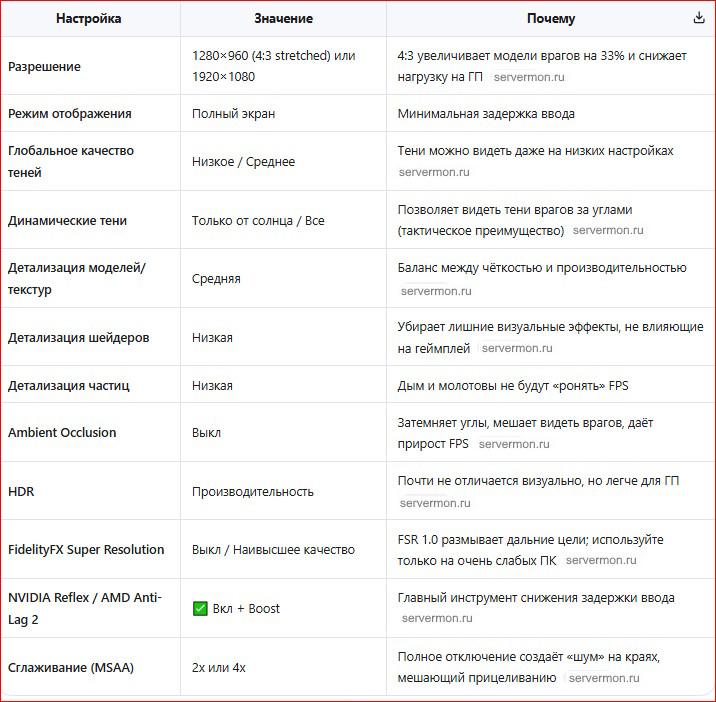Screen dimensions: 716x702
Task: Click the Производительность value for HDR
Action: pyautogui.click(x=253, y=492)
